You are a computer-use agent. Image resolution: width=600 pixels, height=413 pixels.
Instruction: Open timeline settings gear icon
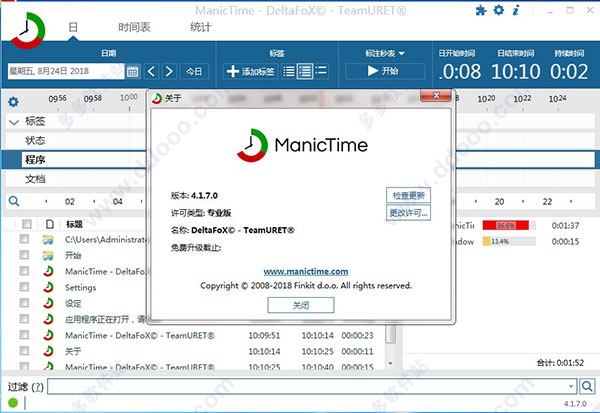tap(13, 102)
